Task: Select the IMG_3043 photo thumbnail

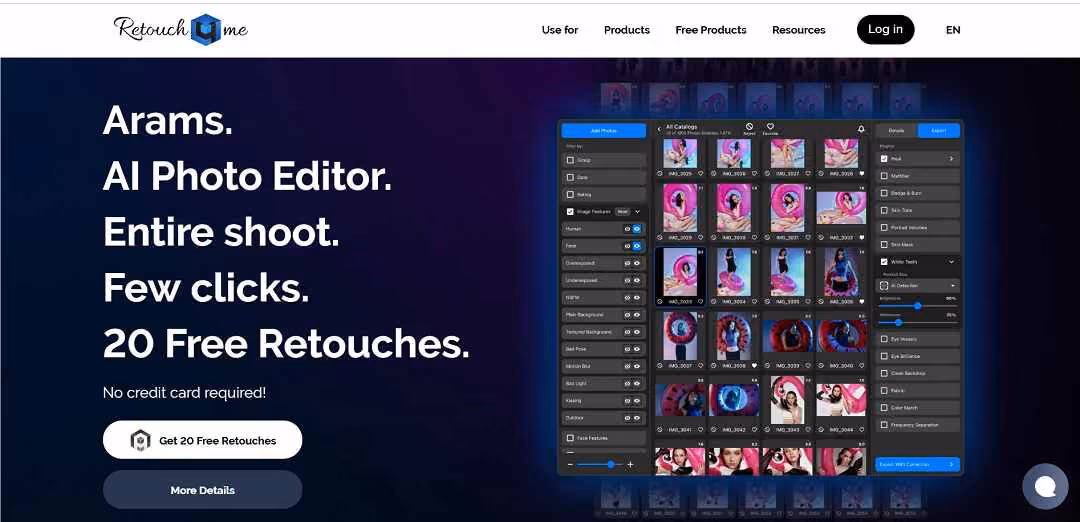Action: [787, 400]
